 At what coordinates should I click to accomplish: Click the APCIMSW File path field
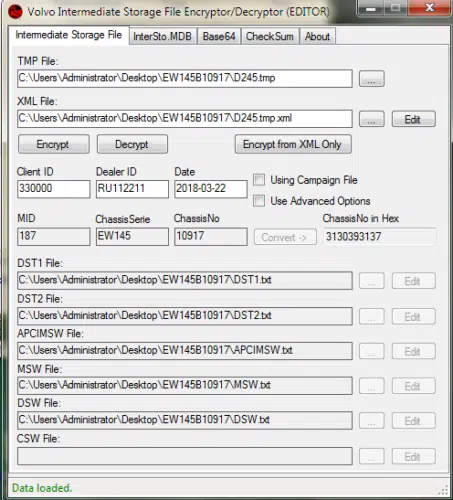(185, 351)
